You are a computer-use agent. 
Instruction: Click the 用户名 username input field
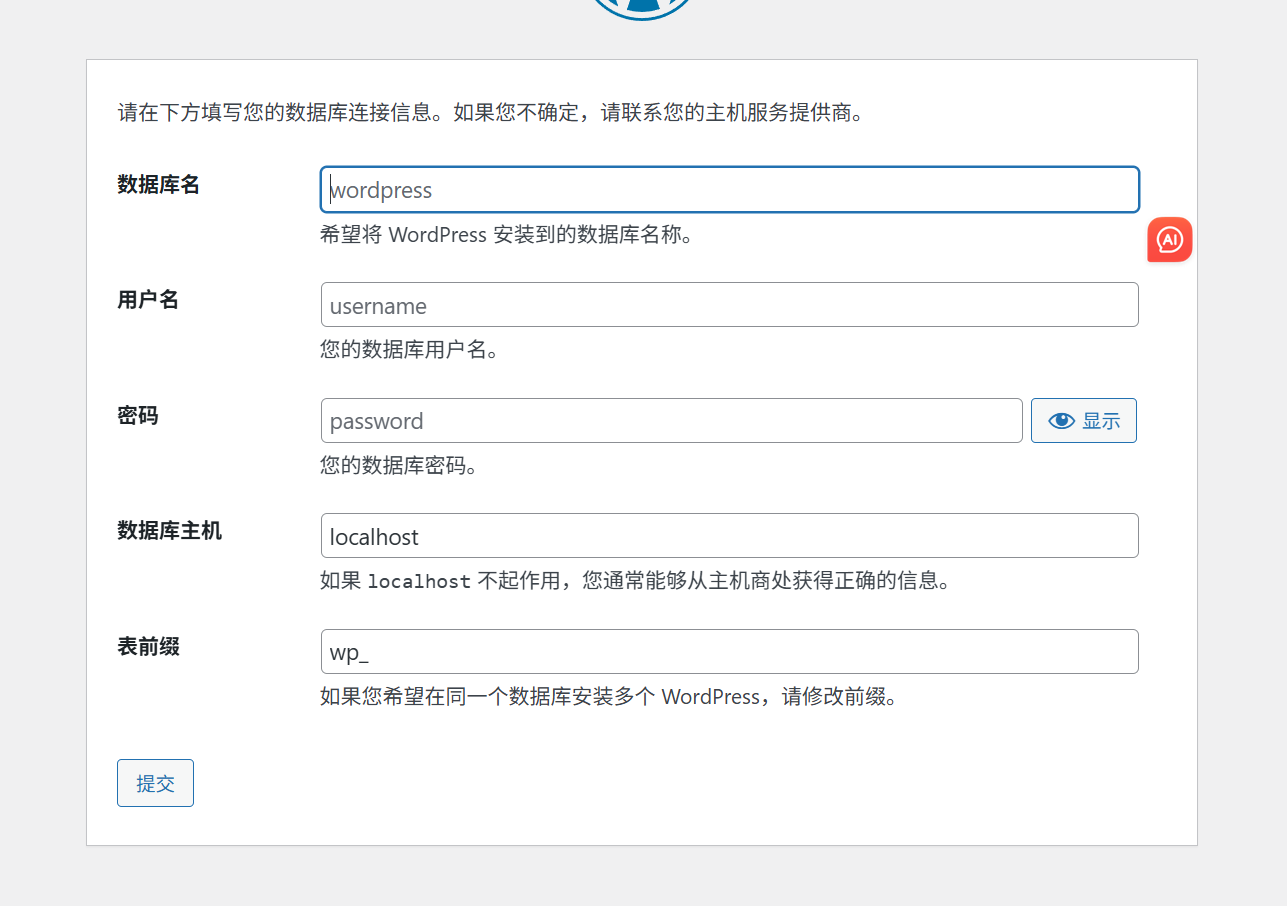(x=729, y=305)
